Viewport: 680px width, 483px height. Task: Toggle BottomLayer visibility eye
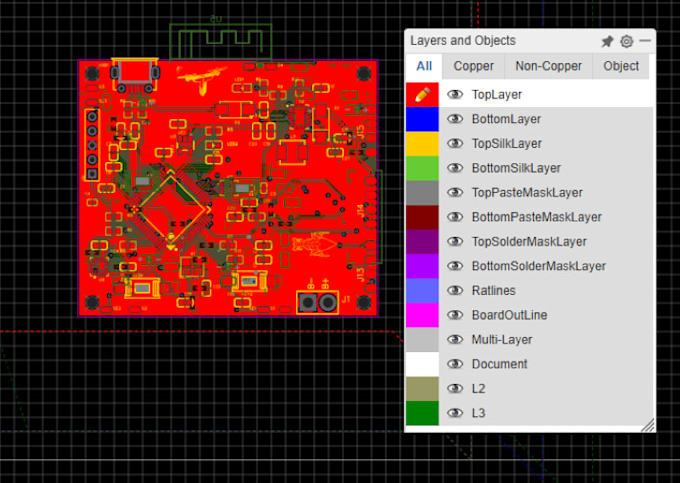coord(455,119)
